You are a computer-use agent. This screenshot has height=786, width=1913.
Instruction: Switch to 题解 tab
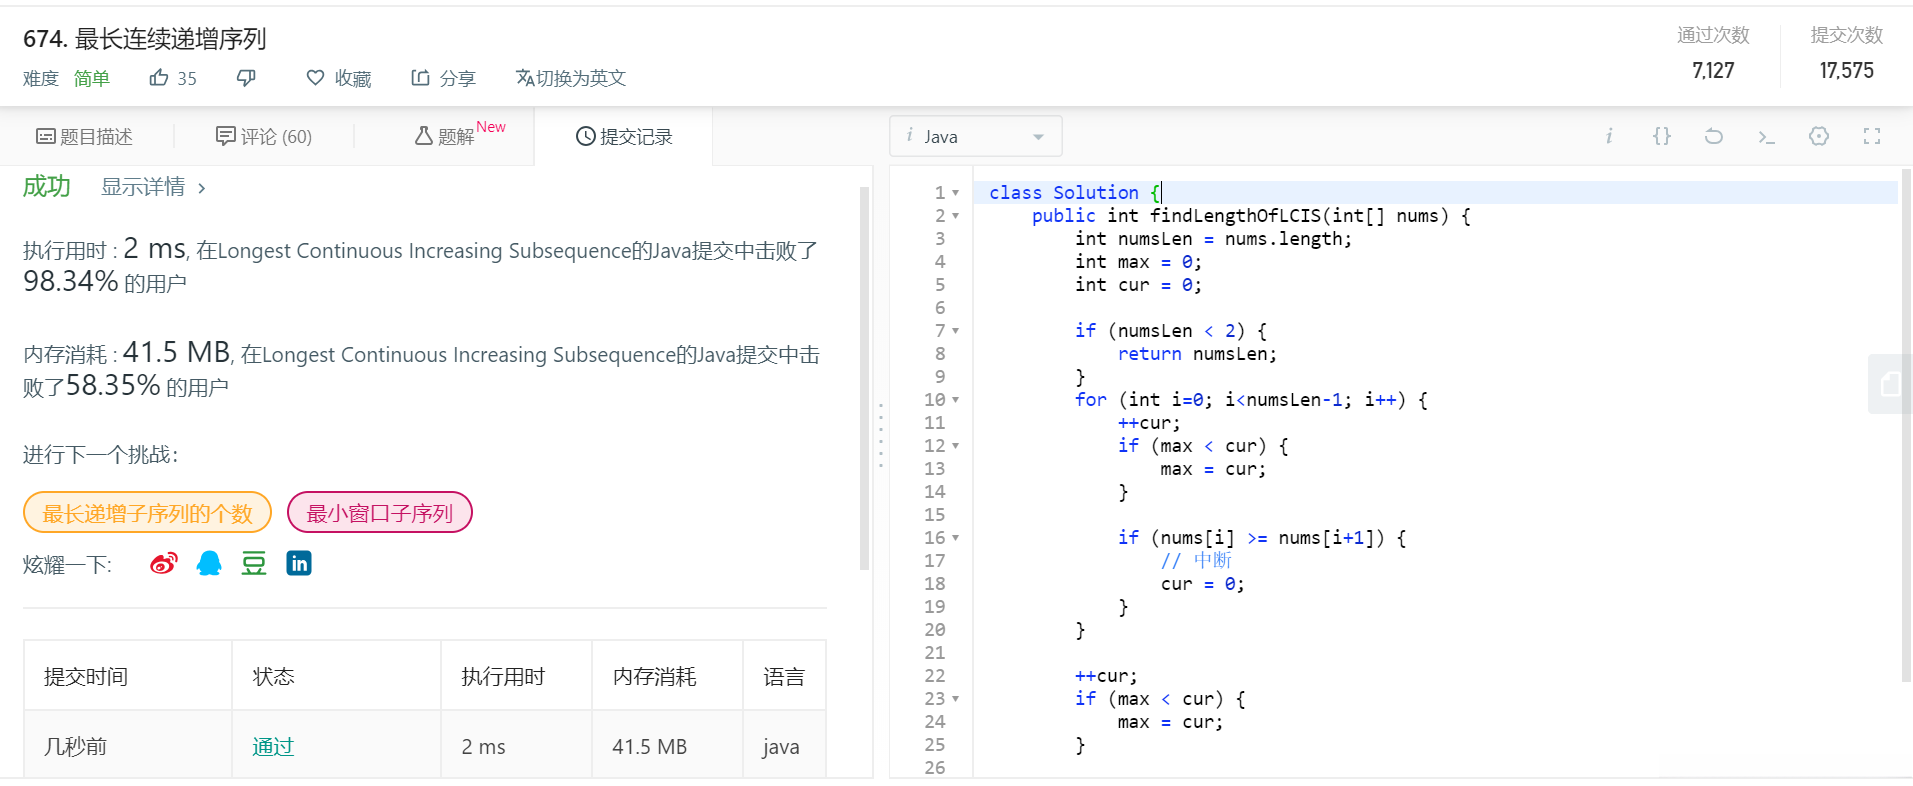tap(445, 137)
